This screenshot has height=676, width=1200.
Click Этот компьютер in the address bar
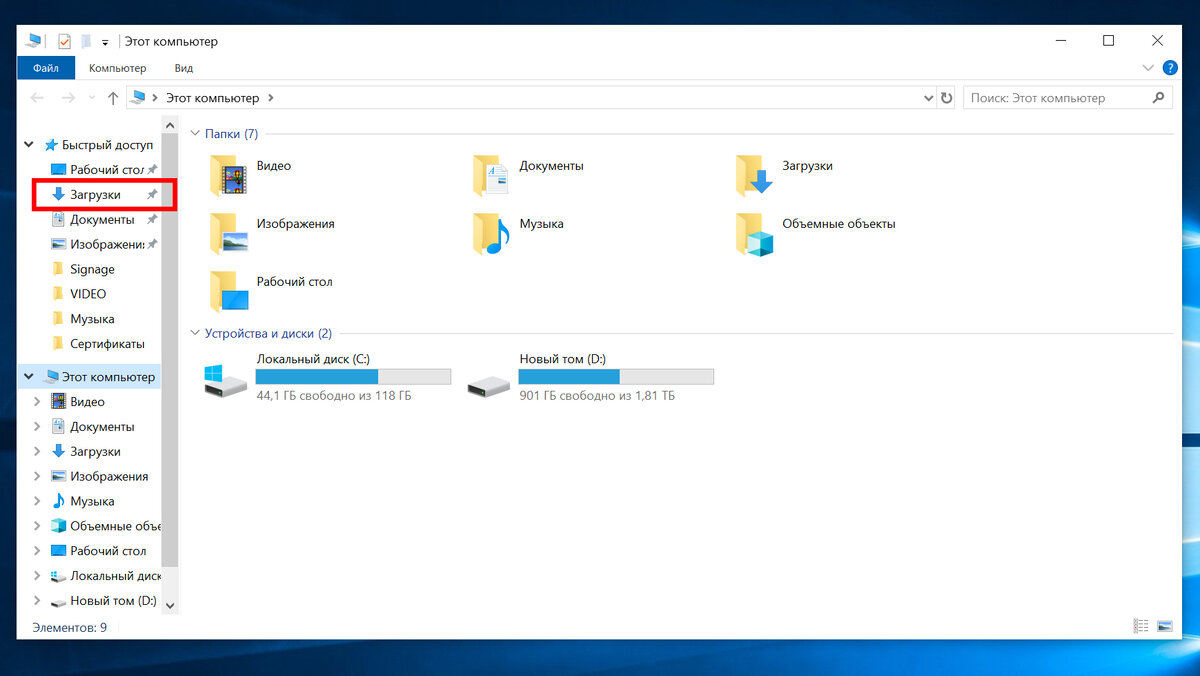pyautogui.click(x=212, y=98)
